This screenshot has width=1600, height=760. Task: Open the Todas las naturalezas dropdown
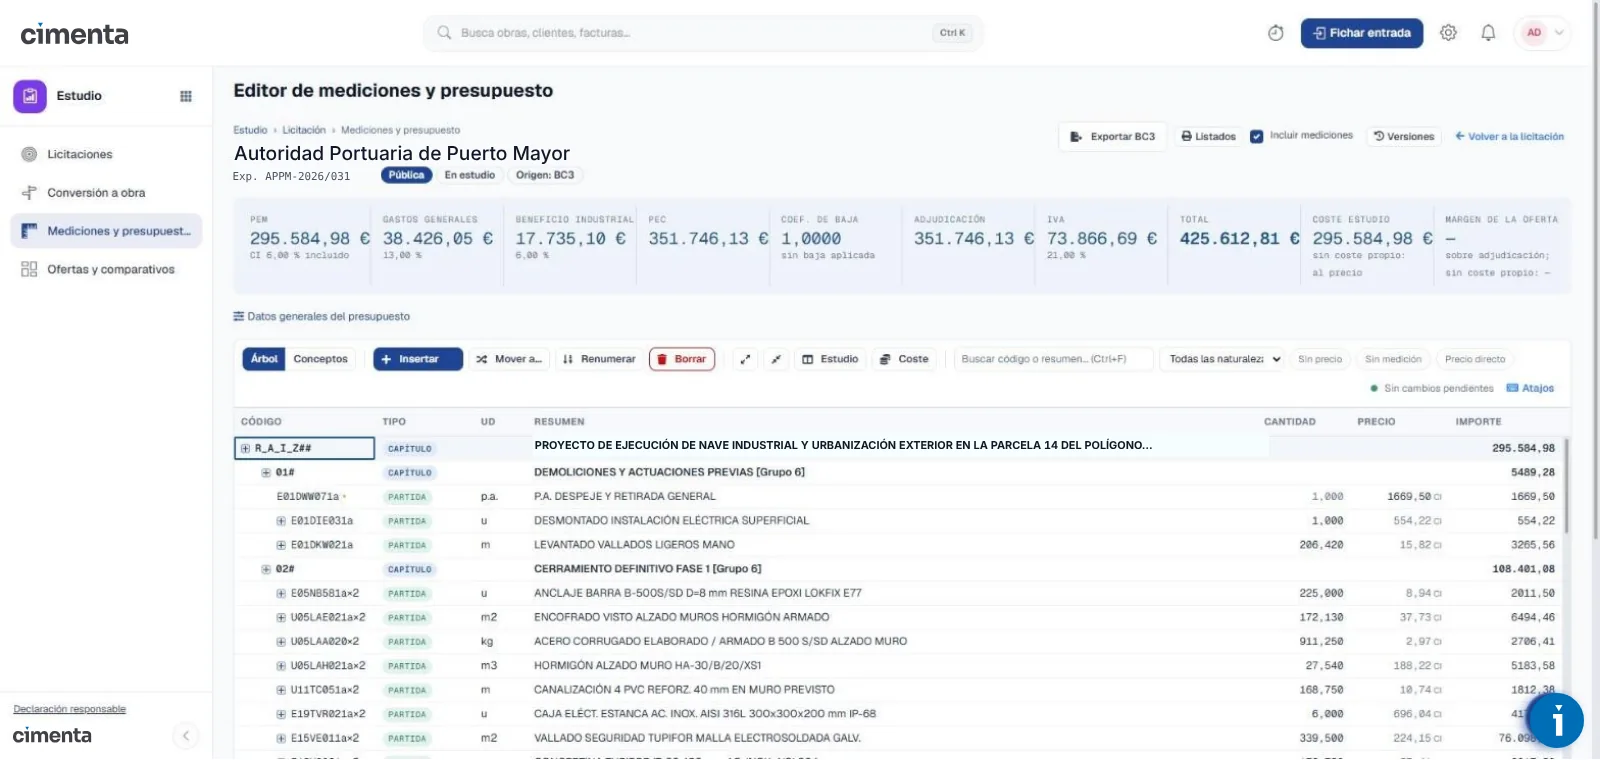(x=1224, y=359)
